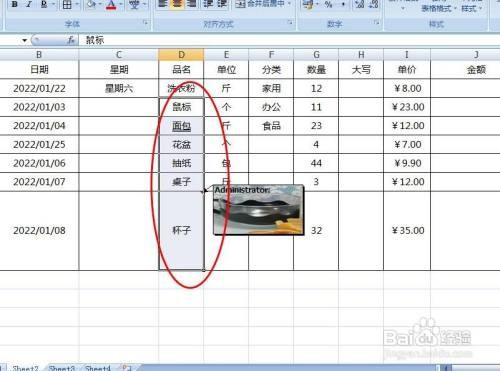Select column G header
The height and width of the screenshot is (371, 500).
pyautogui.click(x=316, y=55)
